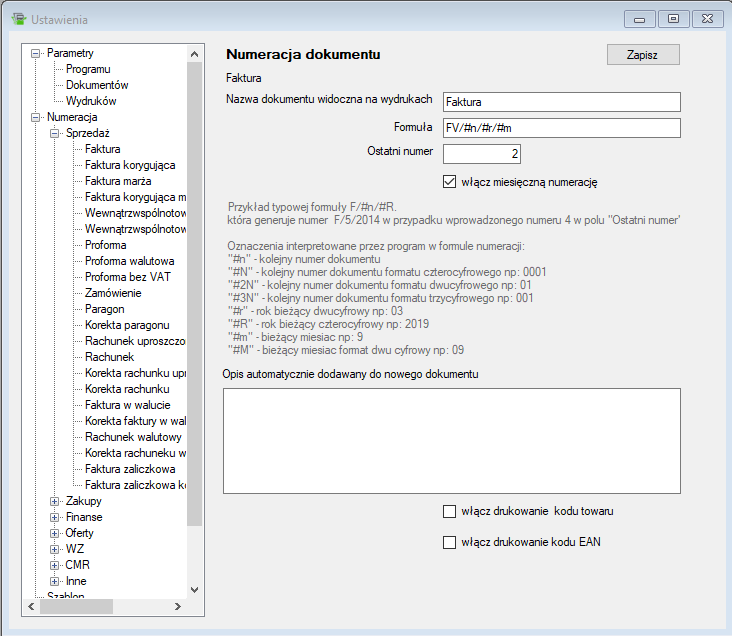Select Faktura zaliczkowa in tree
This screenshot has height=636, width=732.
tap(130, 469)
